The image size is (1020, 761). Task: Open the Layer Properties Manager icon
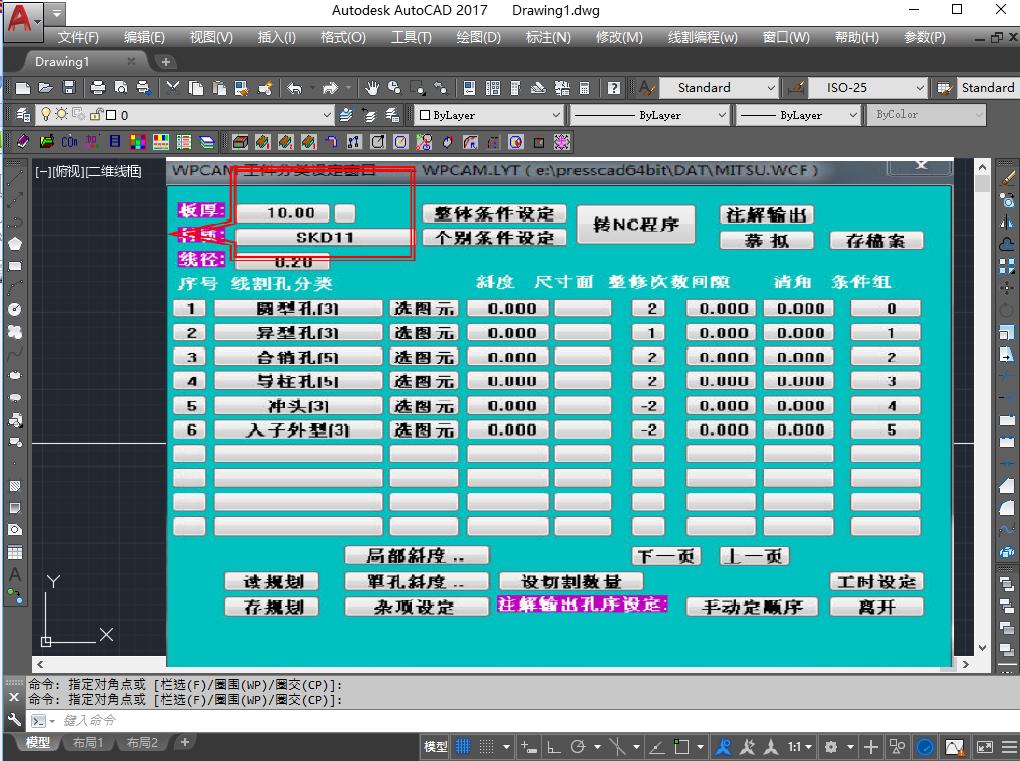pos(23,115)
